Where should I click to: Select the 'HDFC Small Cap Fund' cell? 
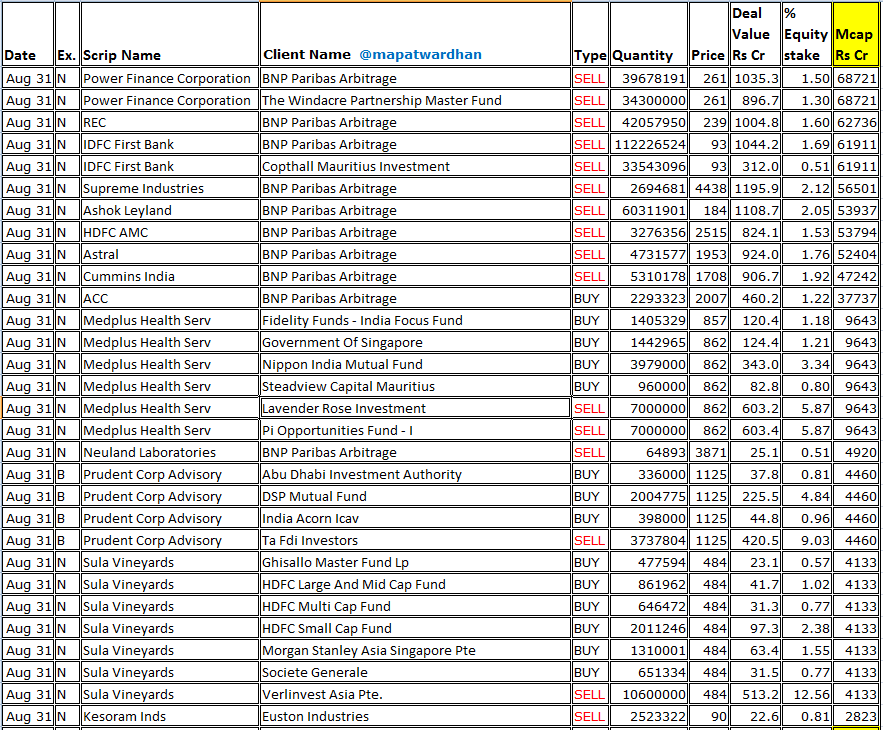coord(415,627)
